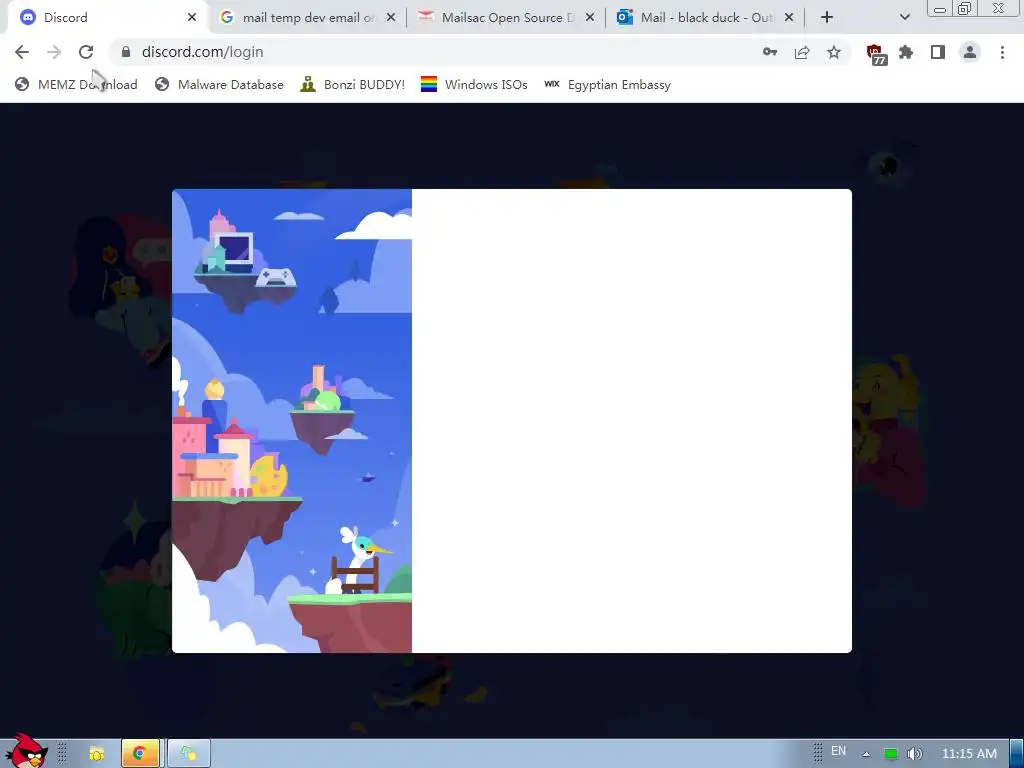Open the saved passwords key icon
Image resolution: width=1024 pixels, height=768 pixels.
(x=770, y=52)
